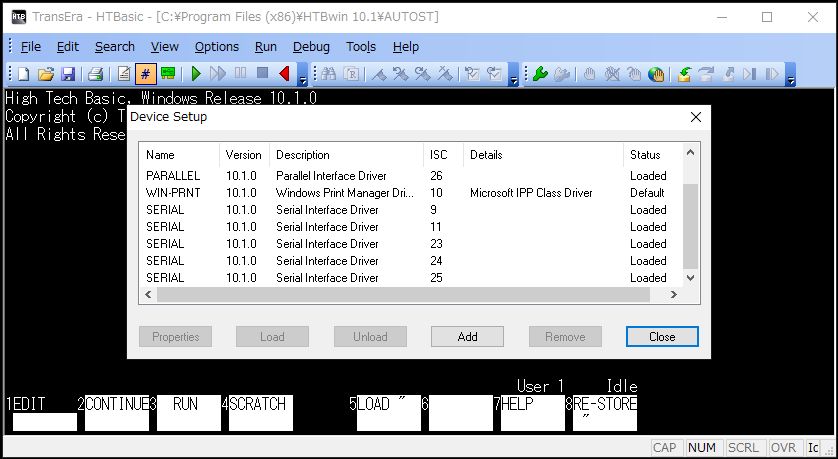Click the horizontal scroll right arrow

tap(674, 294)
